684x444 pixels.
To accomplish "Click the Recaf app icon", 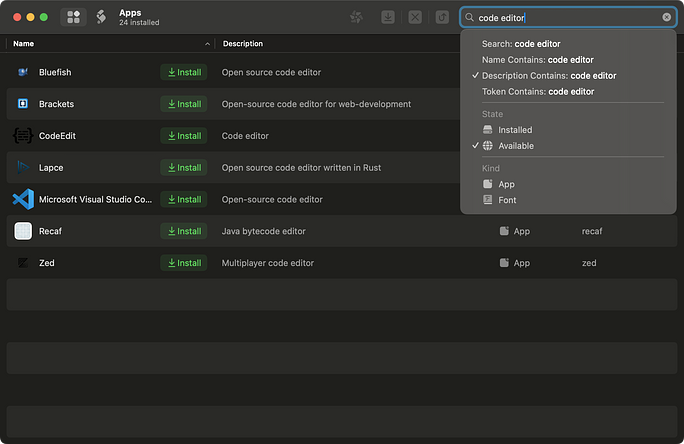I will pos(23,231).
